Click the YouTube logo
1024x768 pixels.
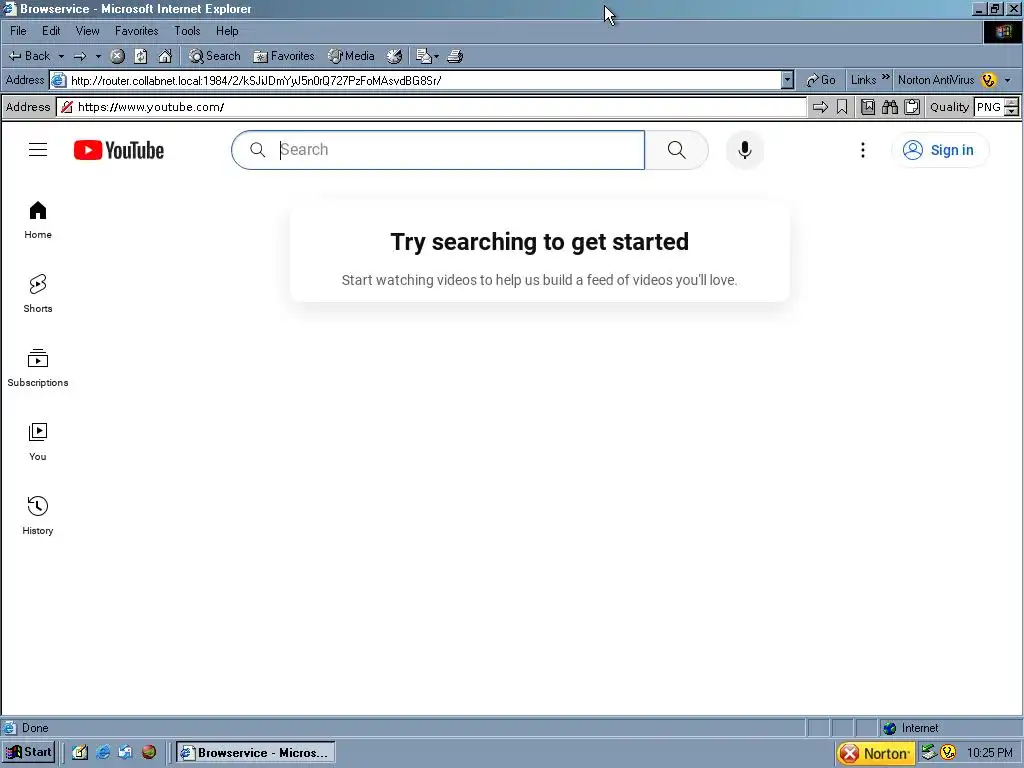coord(118,150)
